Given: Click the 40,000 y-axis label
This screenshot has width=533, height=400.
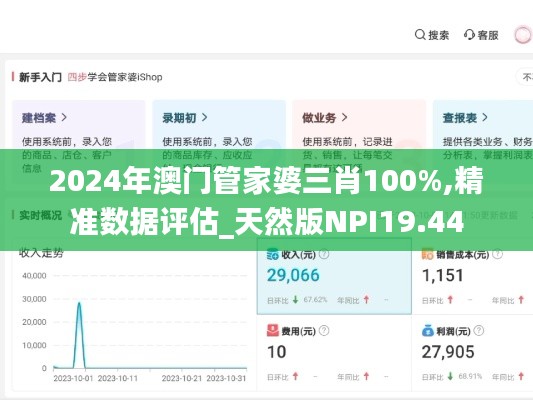Looking at the screenshot, I should tap(34, 276).
